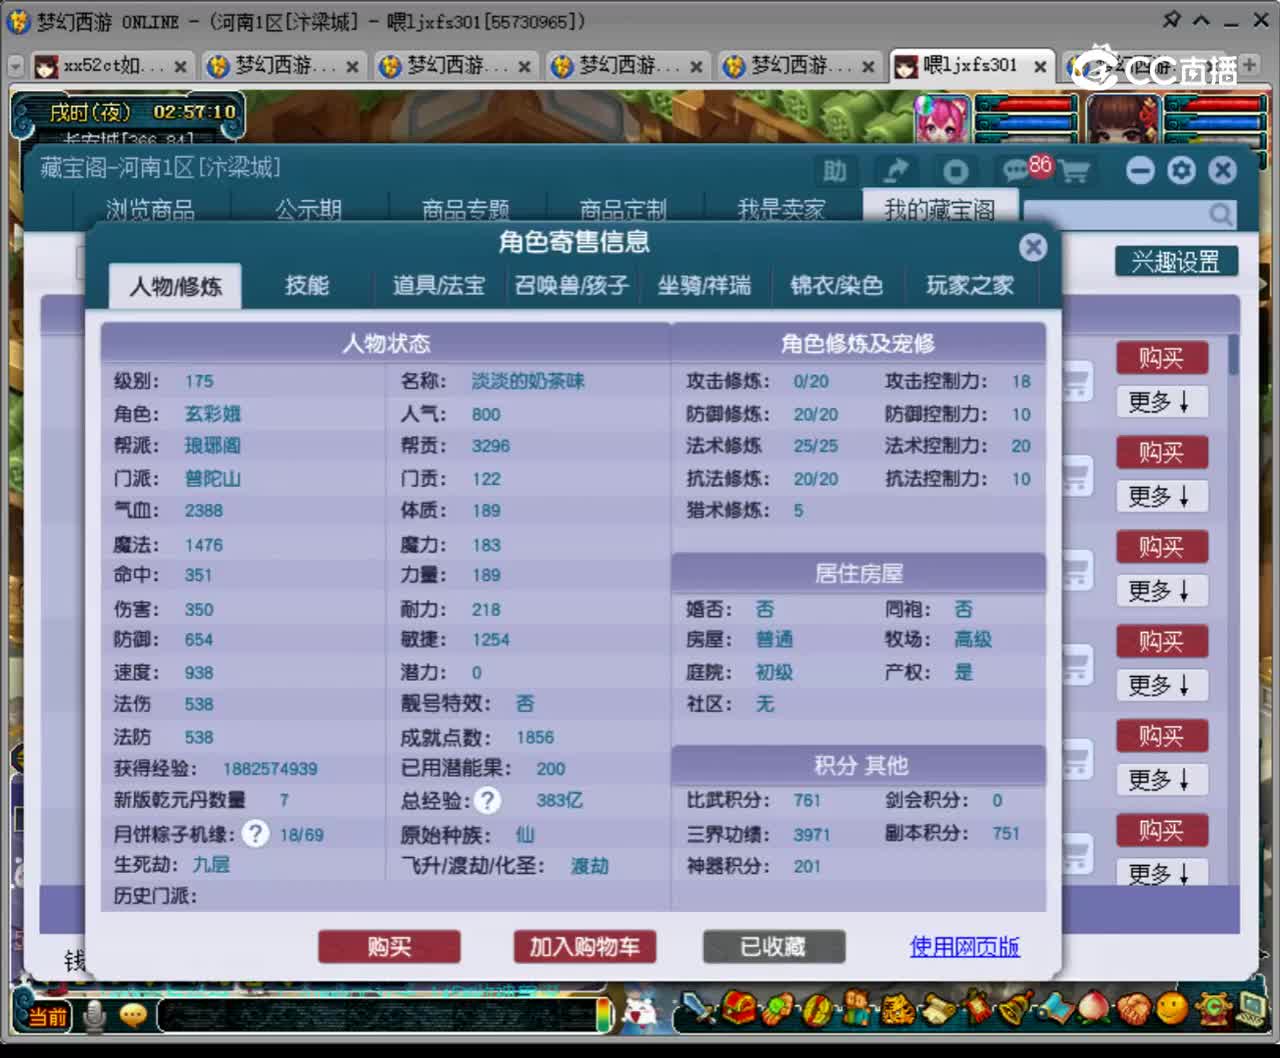Screen dimensions: 1280x1058
Task: Click the question mark beside 总经验
Action: [487, 800]
